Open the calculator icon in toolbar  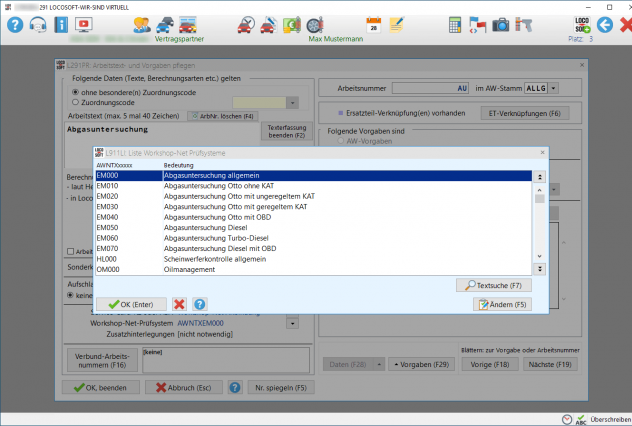tap(455, 24)
